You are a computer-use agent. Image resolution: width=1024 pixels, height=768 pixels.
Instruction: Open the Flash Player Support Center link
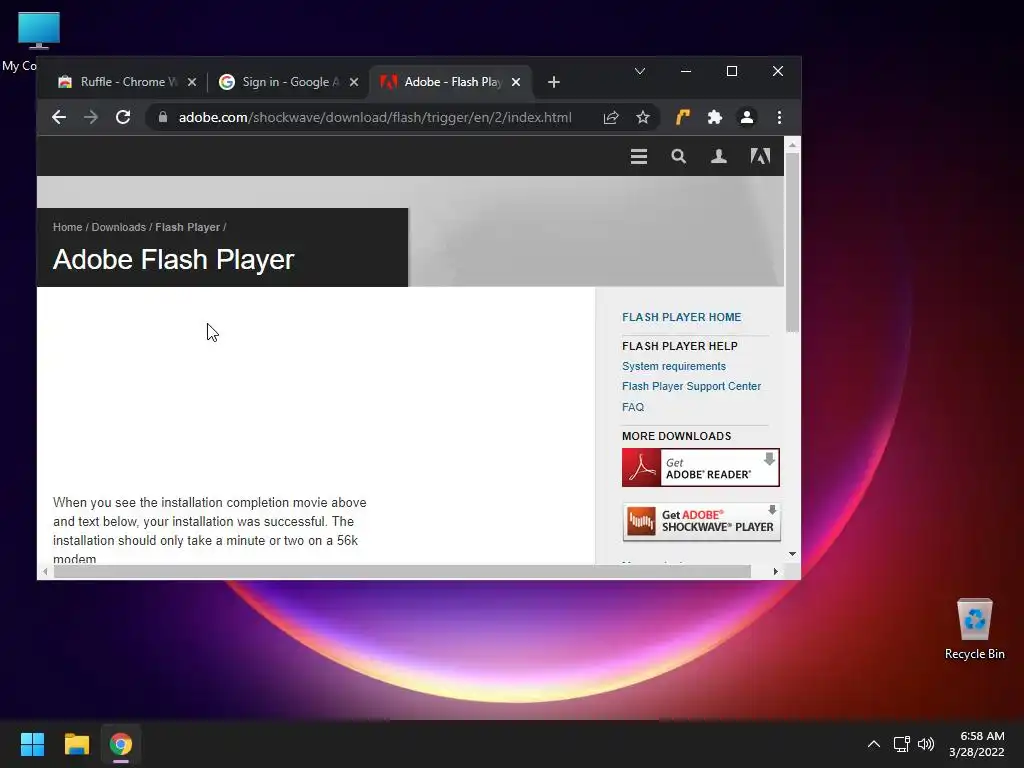[x=691, y=387]
